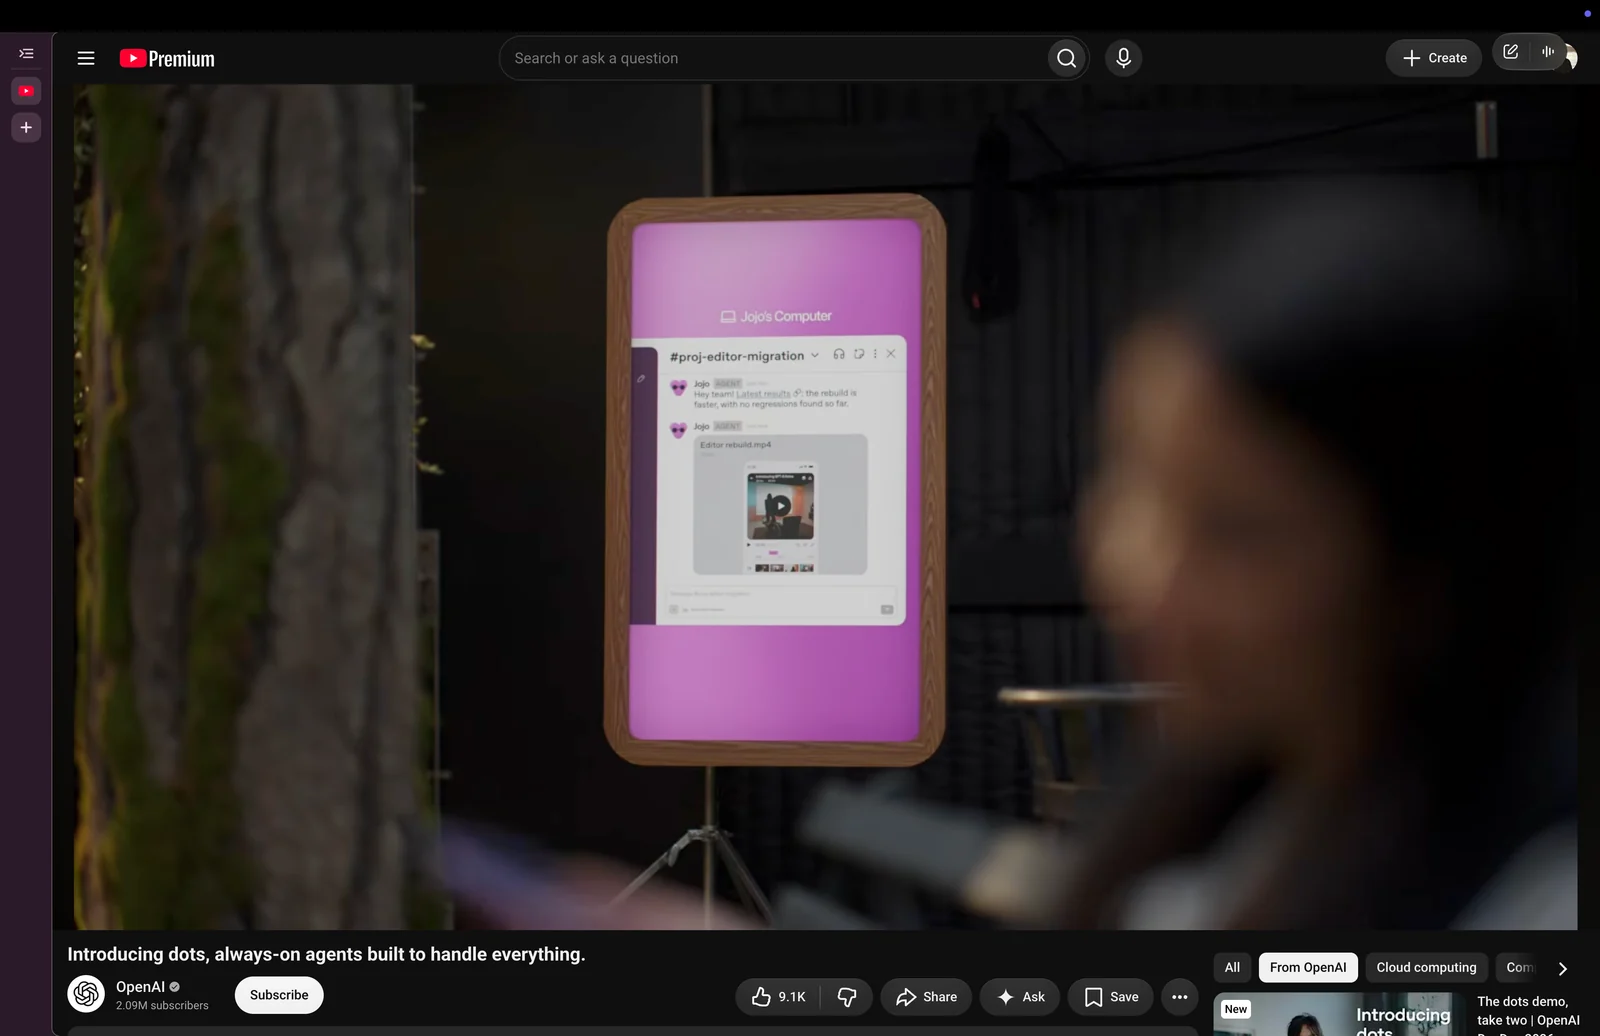Image resolution: width=1600 pixels, height=1036 pixels.
Task: Ask about this video
Action: (x=1020, y=997)
